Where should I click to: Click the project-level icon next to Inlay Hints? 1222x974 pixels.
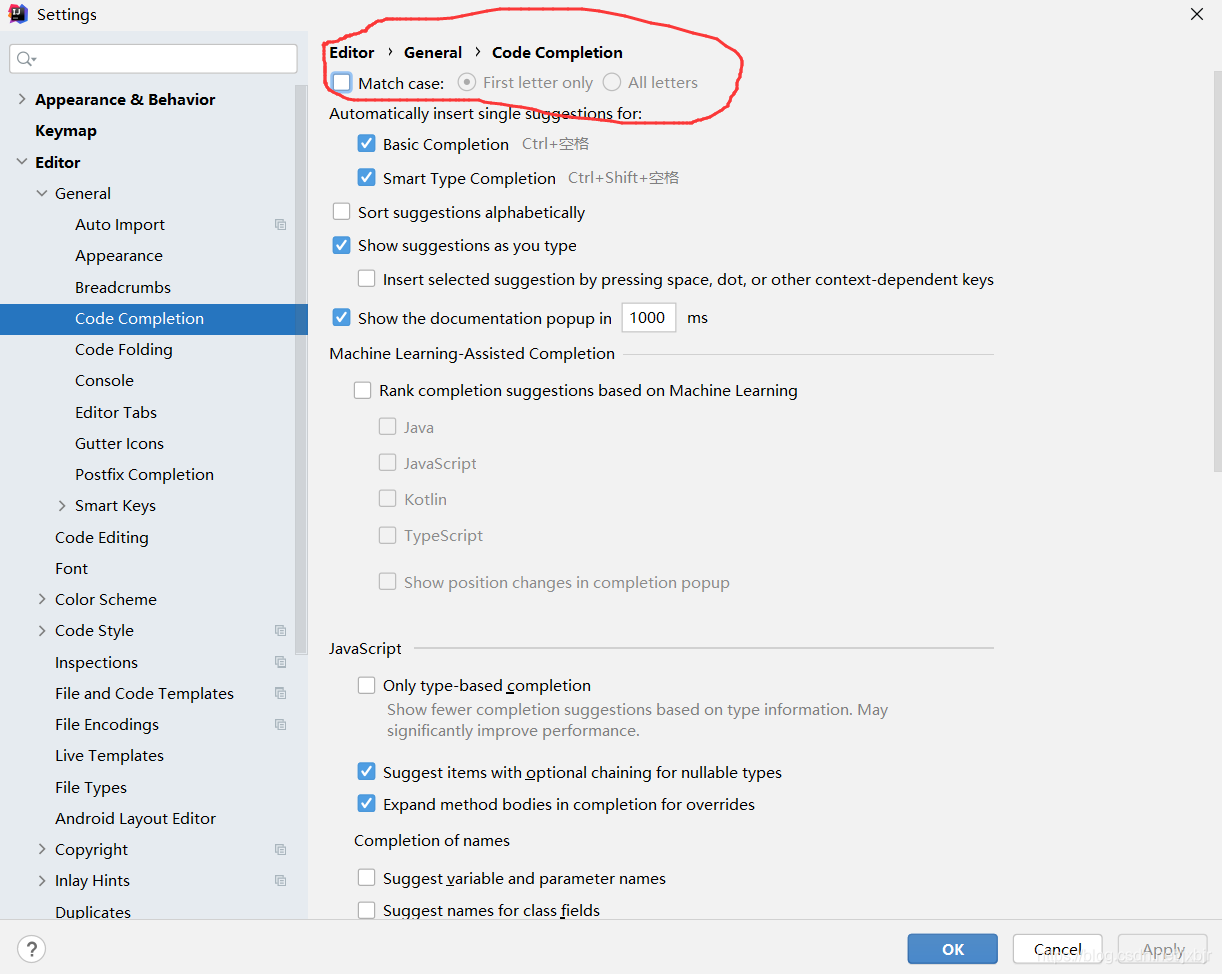tap(280, 881)
